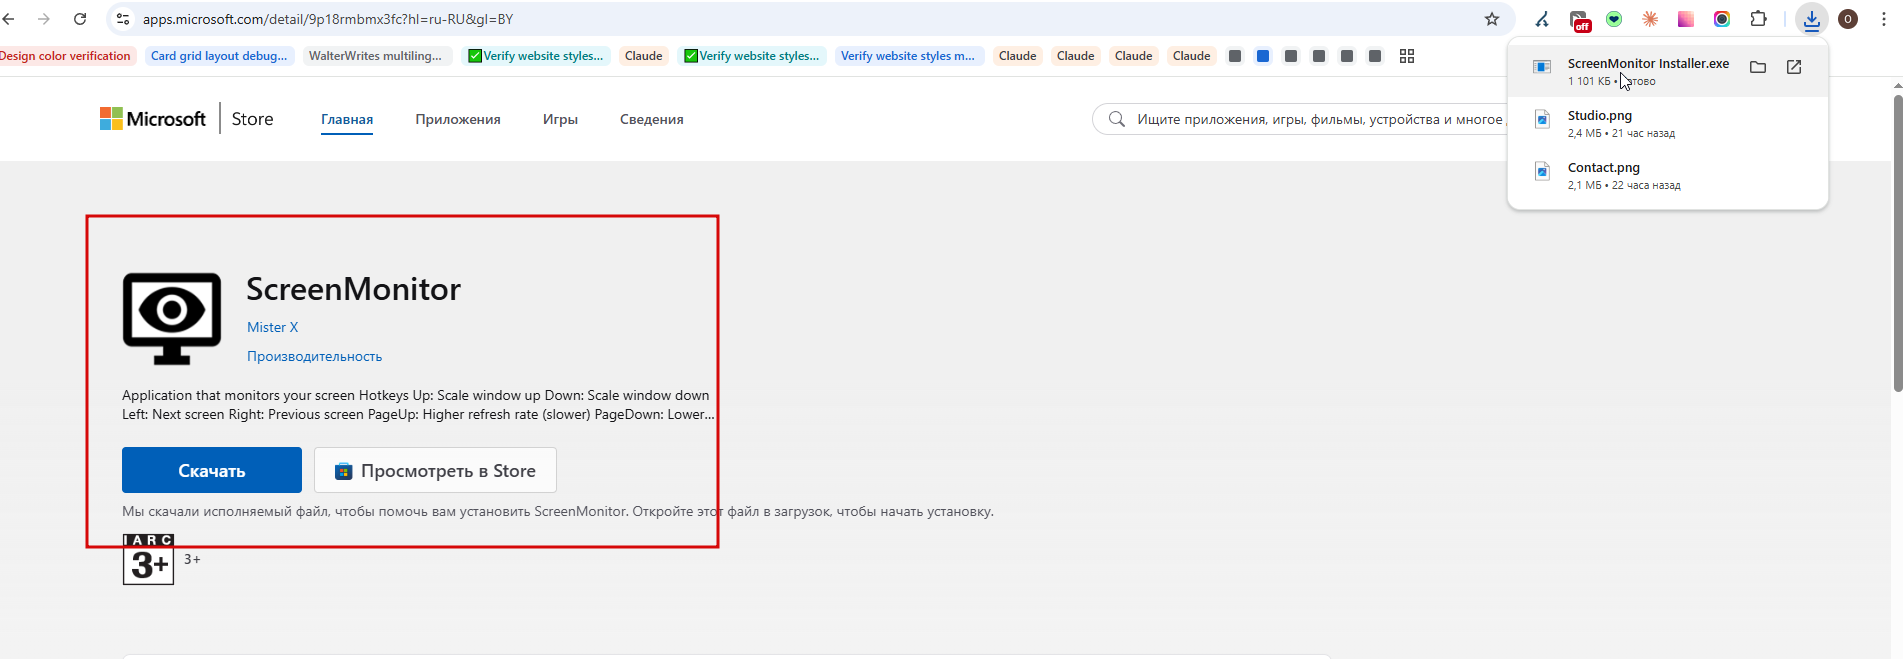Open 'ScreenMonitor Installer.exe' download entry
The image size is (1903, 659).
[1668, 71]
